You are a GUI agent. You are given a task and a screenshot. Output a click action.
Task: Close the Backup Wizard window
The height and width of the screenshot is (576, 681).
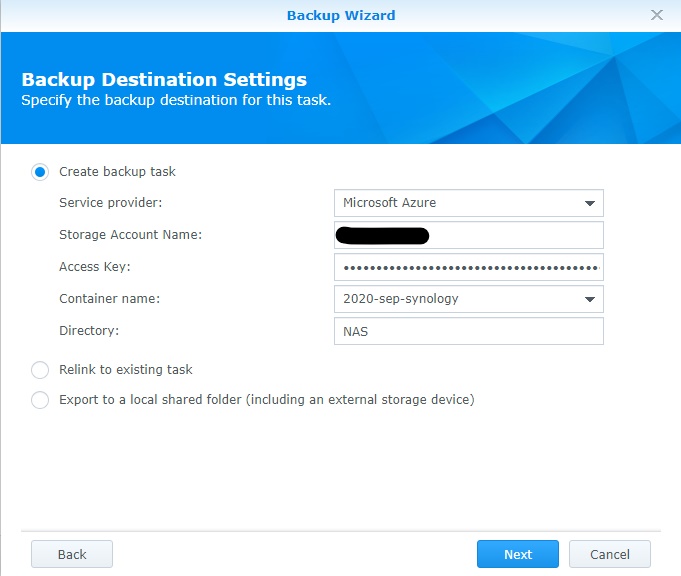(x=657, y=15)
